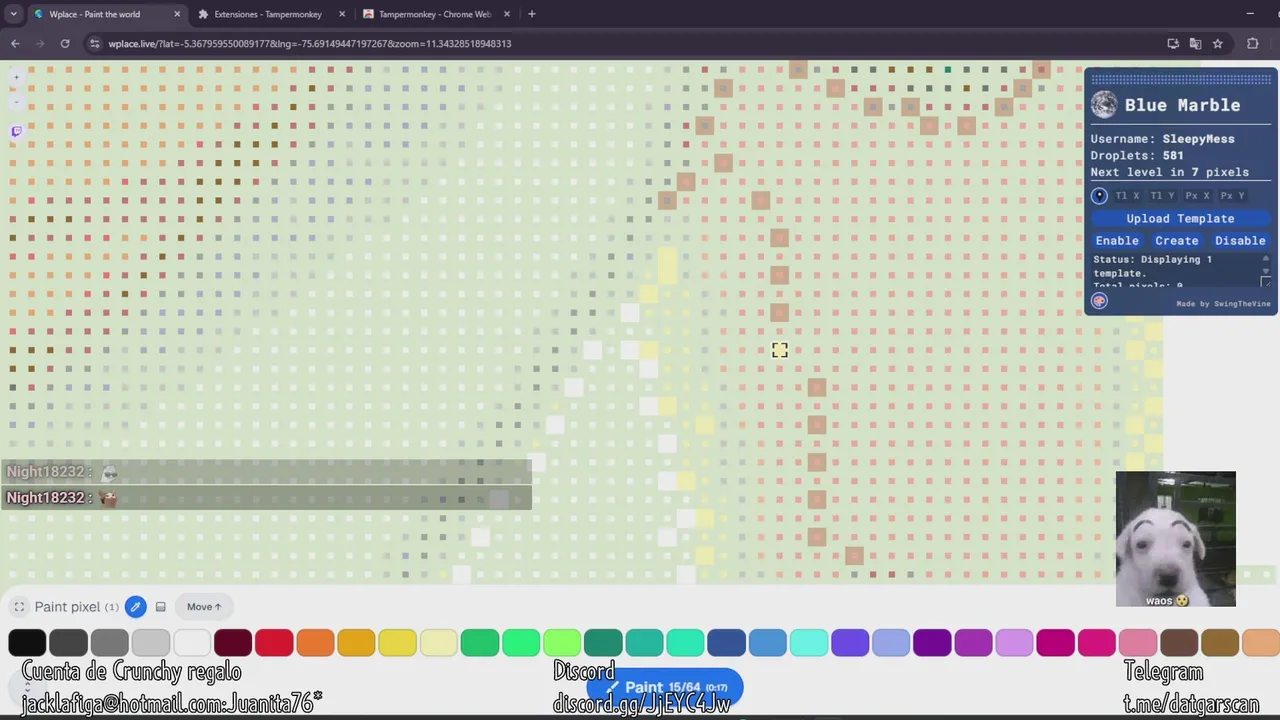Select the dark gray color swatch
The height and width of the screenshot is (720, 1280).
pos(68,642)
